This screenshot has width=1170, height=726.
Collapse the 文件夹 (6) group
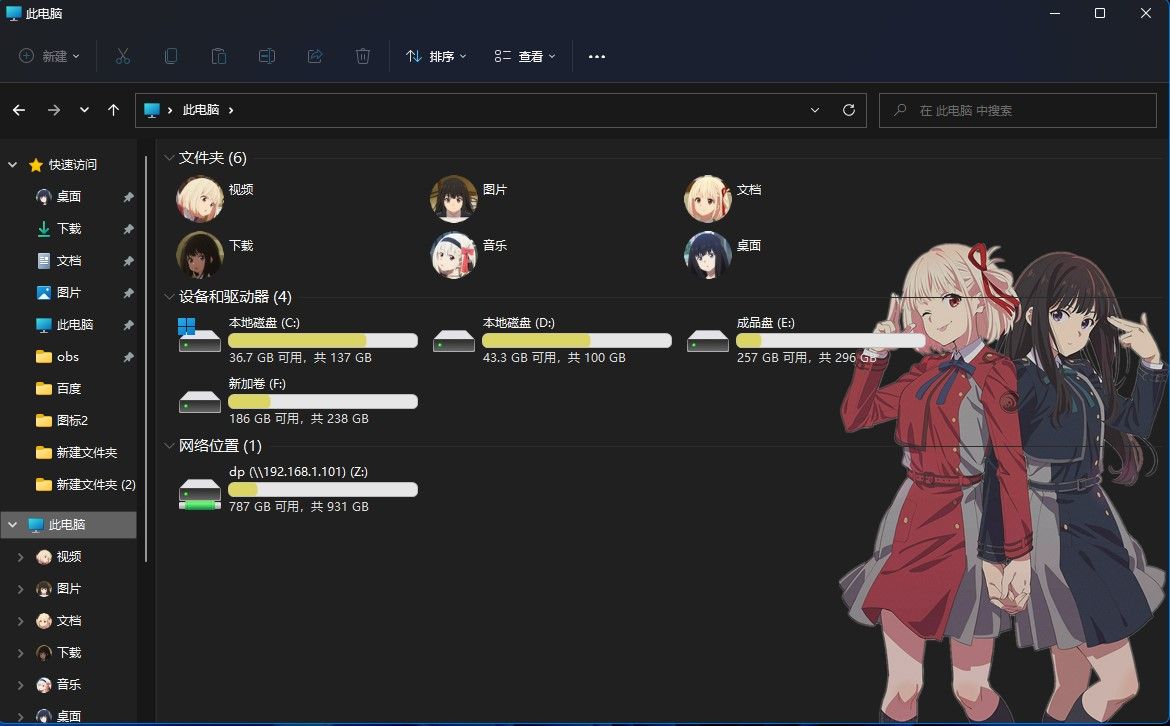[169, 157]
